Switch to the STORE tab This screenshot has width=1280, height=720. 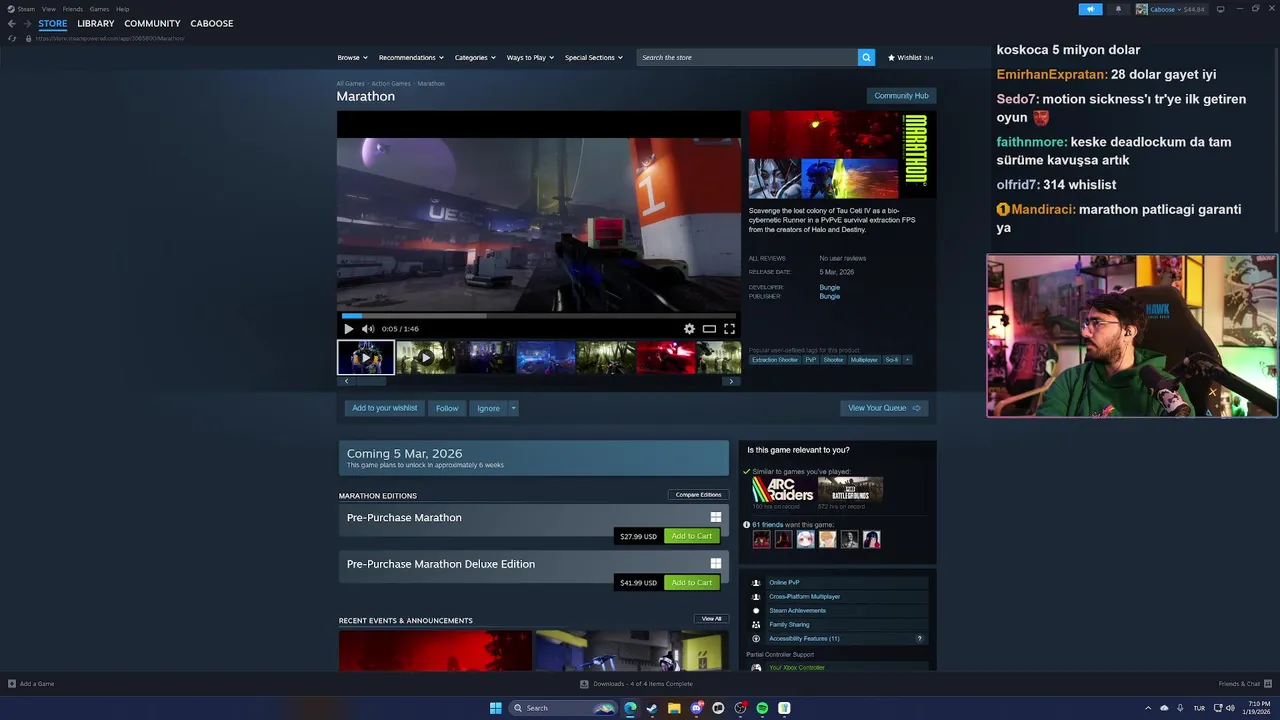coord(53,23)
